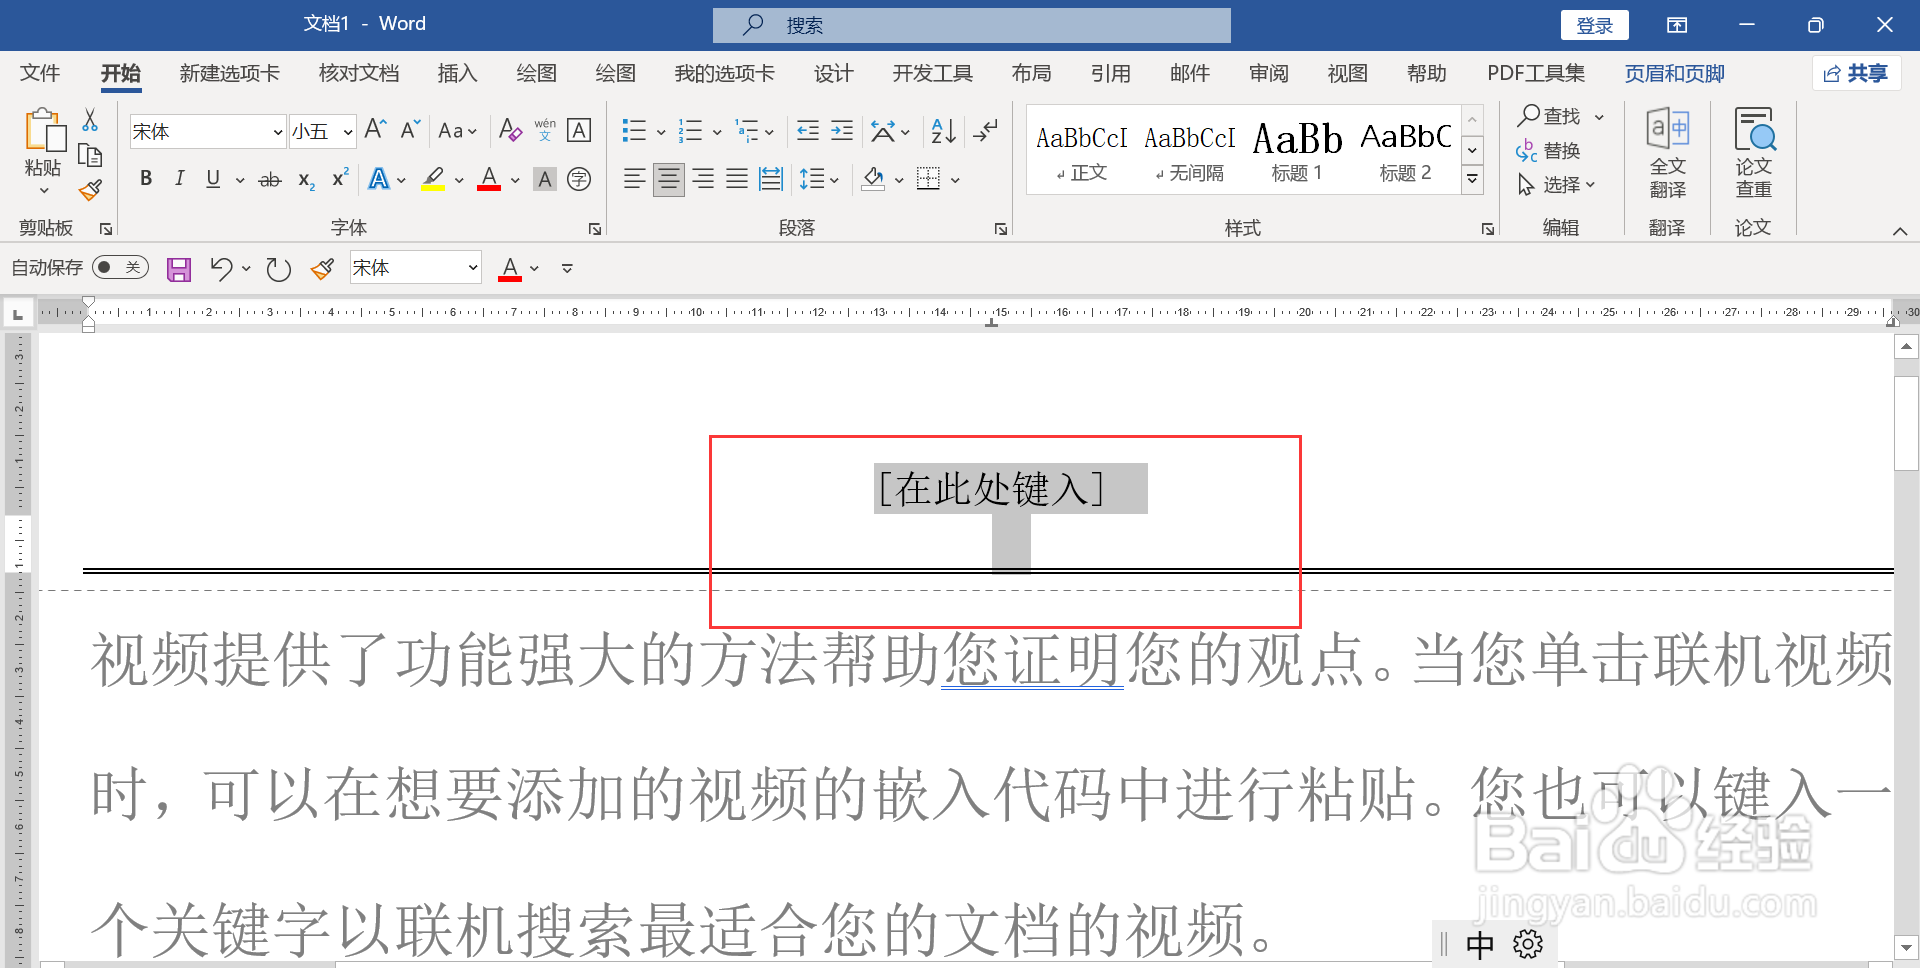Viewport: 1920px width, 968px height.
Task: Apply subscript formatting
Action: coord(306,180)
